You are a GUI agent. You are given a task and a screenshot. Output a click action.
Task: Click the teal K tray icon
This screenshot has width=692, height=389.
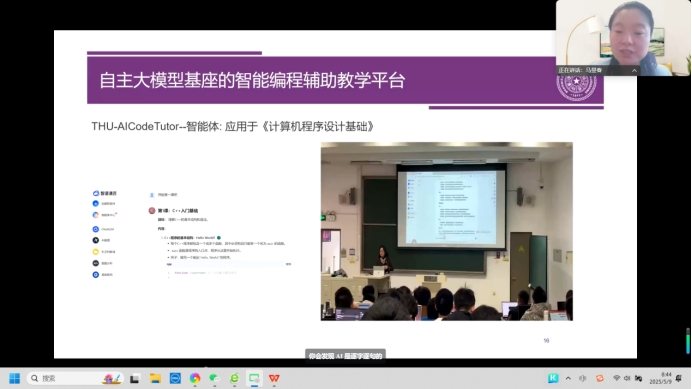(553, 378)
